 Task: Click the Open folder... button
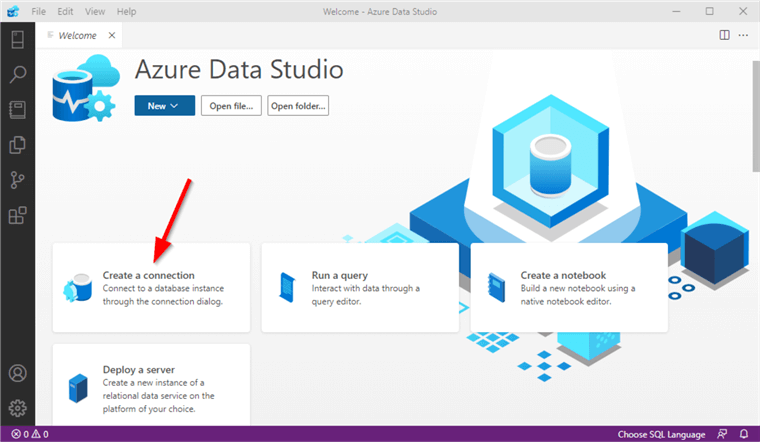point(298,106)
